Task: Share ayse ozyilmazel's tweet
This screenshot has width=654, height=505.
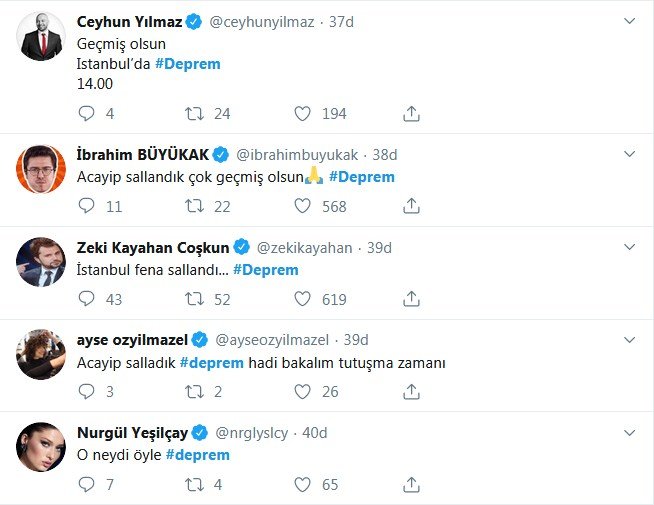Action: [410, 392]
